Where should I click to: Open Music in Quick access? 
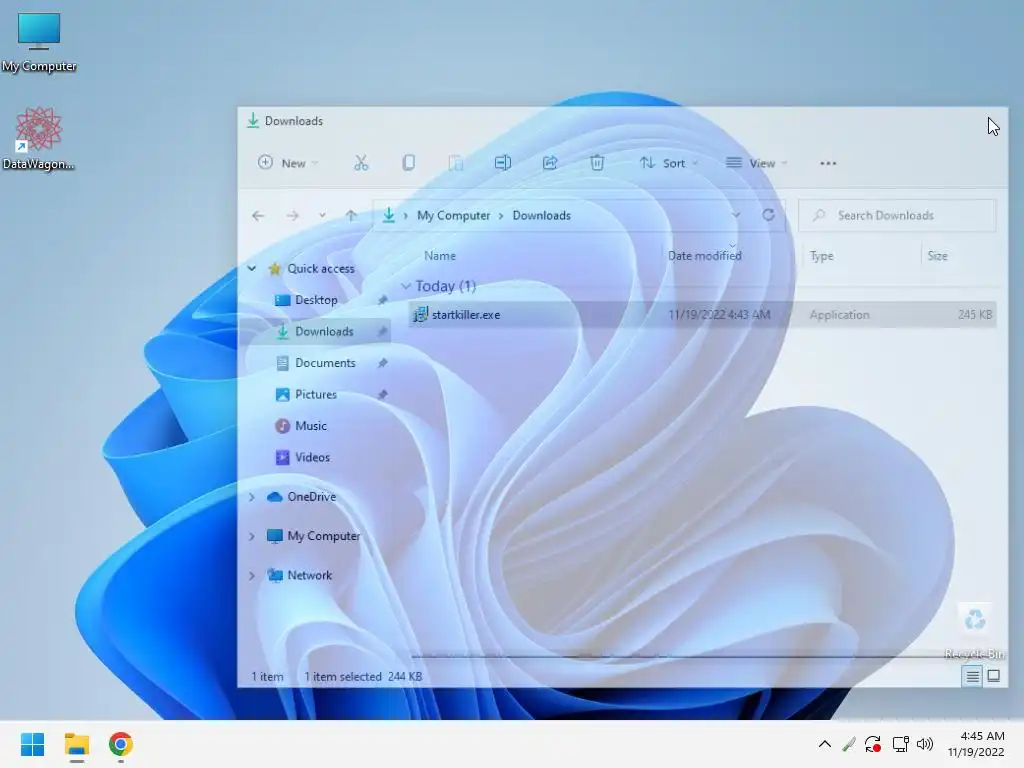pyautogui.click(x=311, y=425)
